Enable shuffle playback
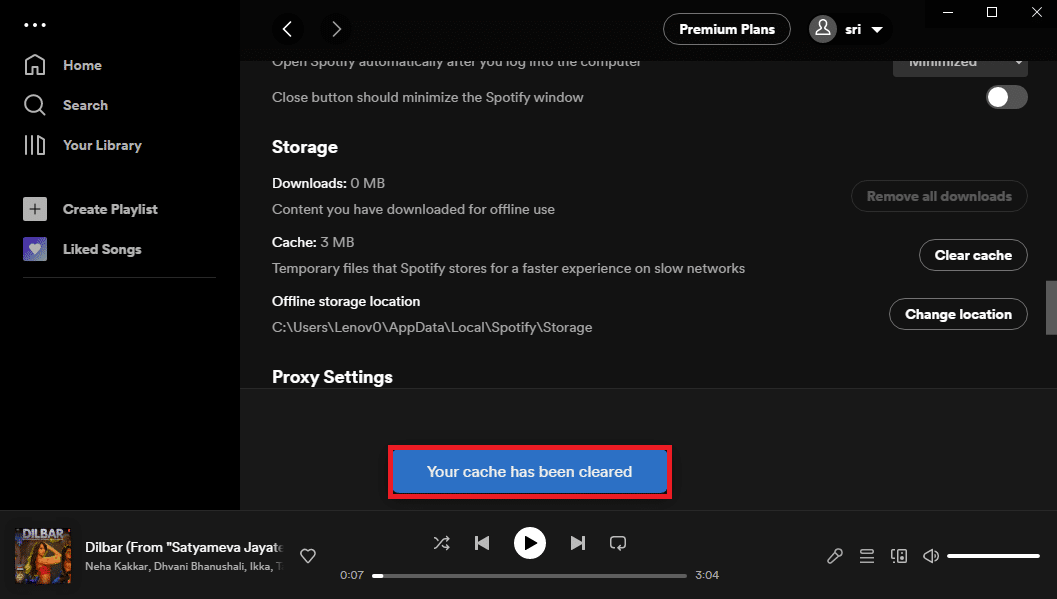The height and width of the screenshot is (599, 1057). [442, 543]
